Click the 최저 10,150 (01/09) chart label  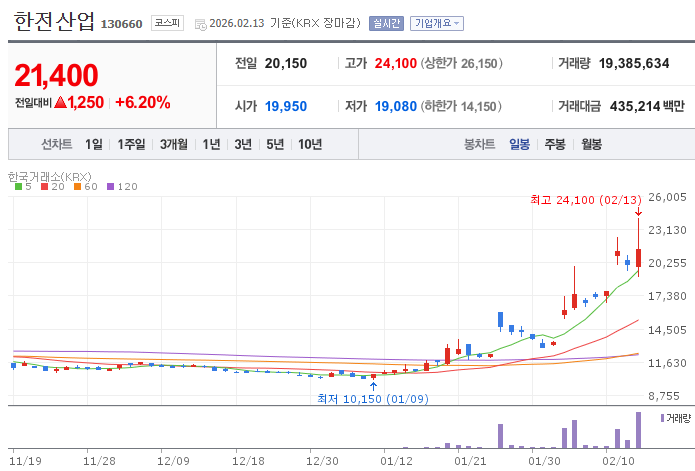click(x=373, y=399)
